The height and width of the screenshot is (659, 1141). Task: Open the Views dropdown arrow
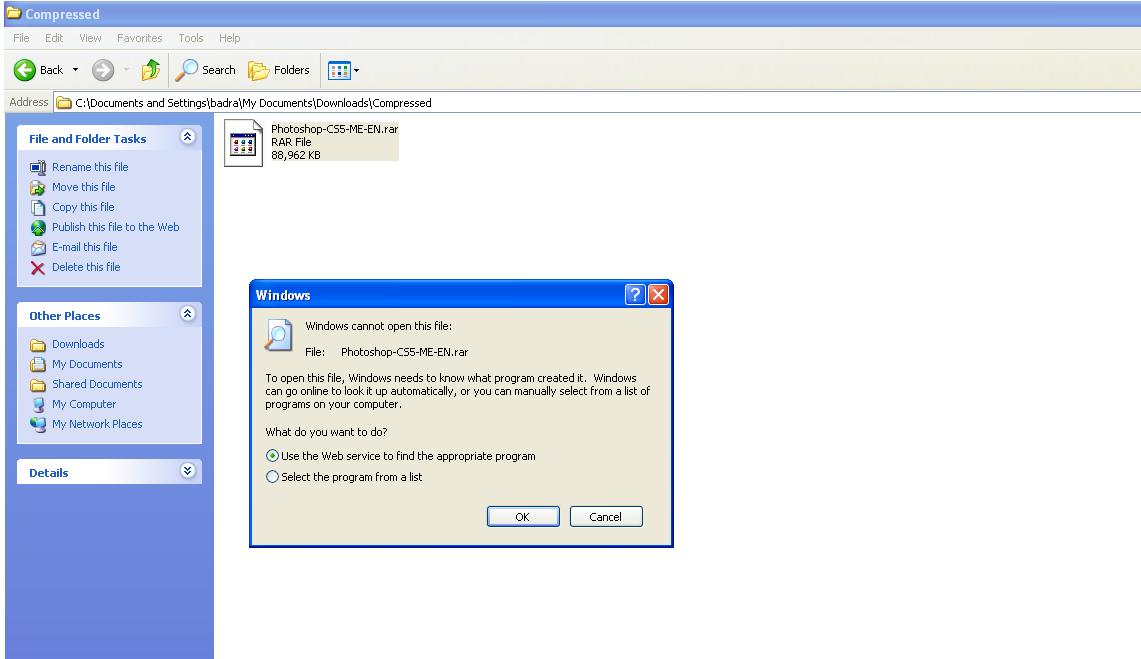coord(357,71)
